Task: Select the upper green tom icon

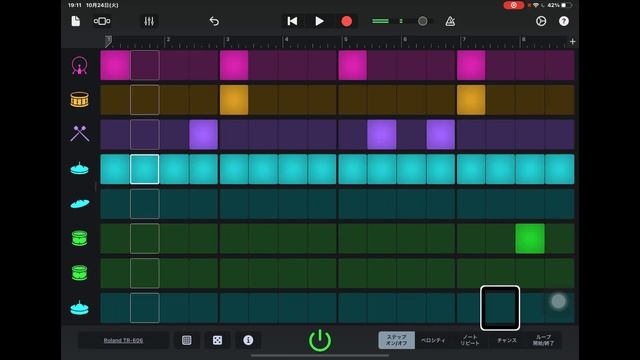Action: (x=79, y=238)
